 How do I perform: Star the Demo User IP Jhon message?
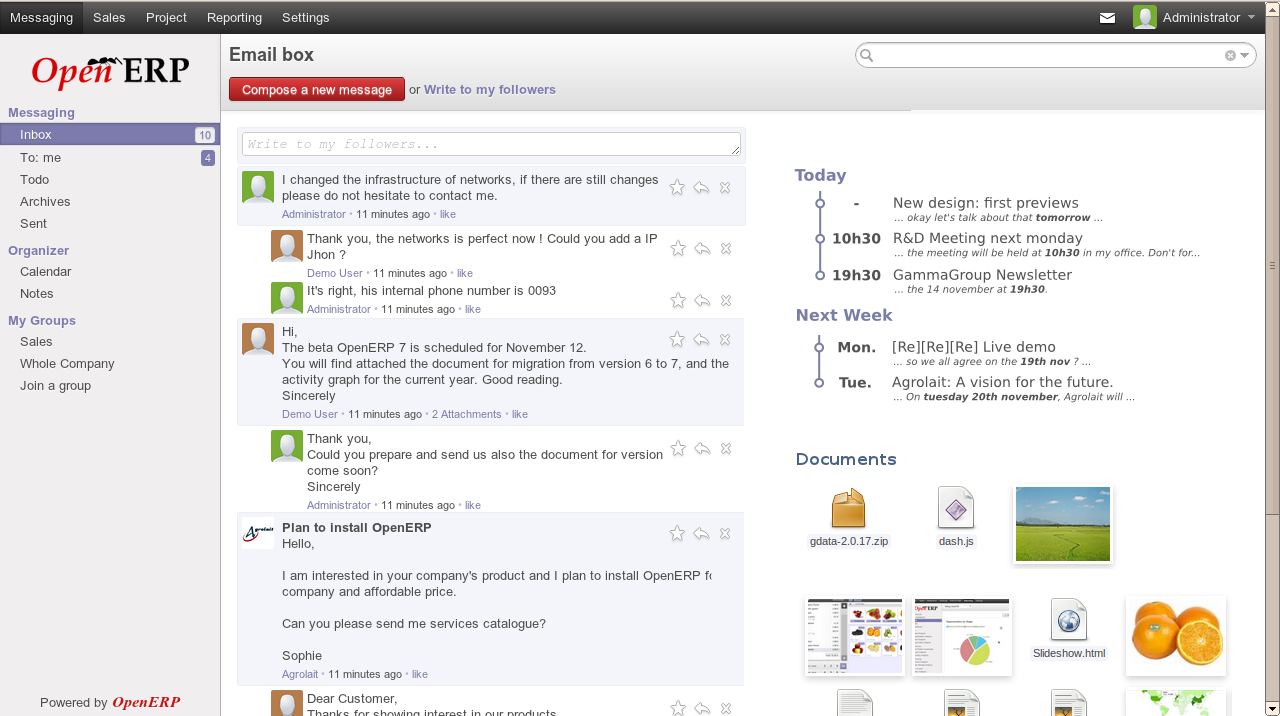point(678,249)
